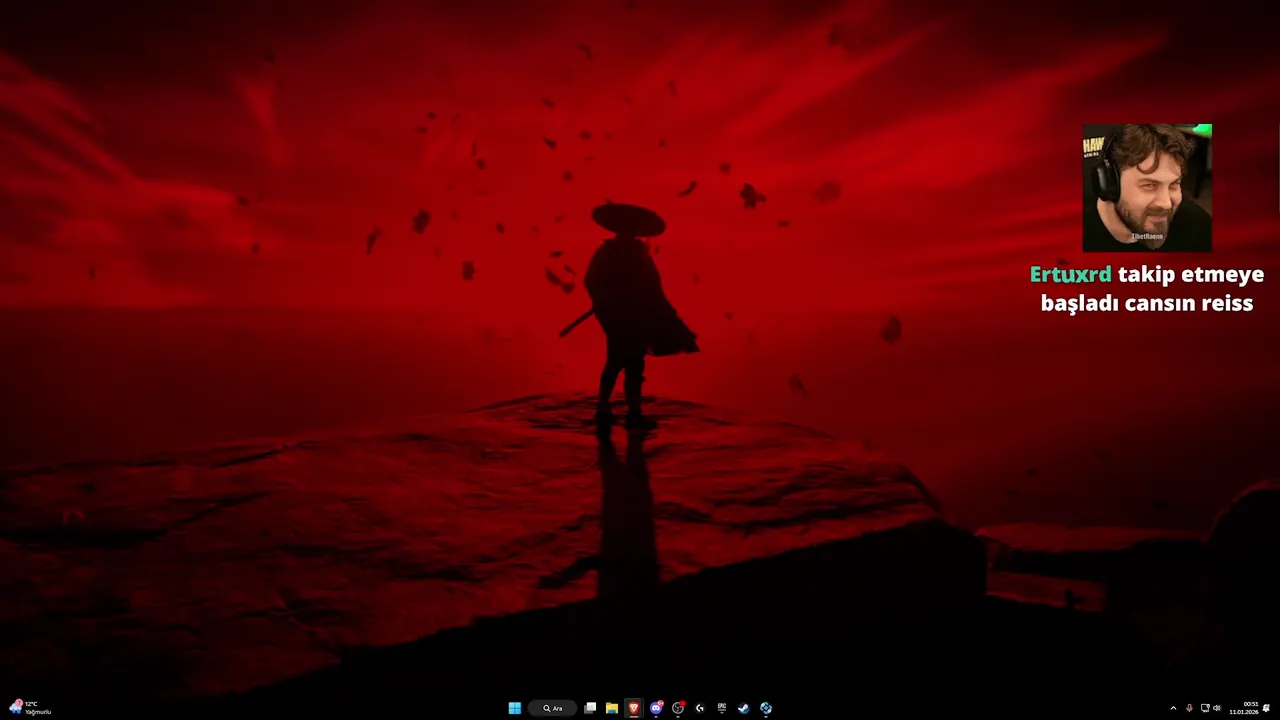
Task: Open Steam from the taskbar
Action: (743, 708)
